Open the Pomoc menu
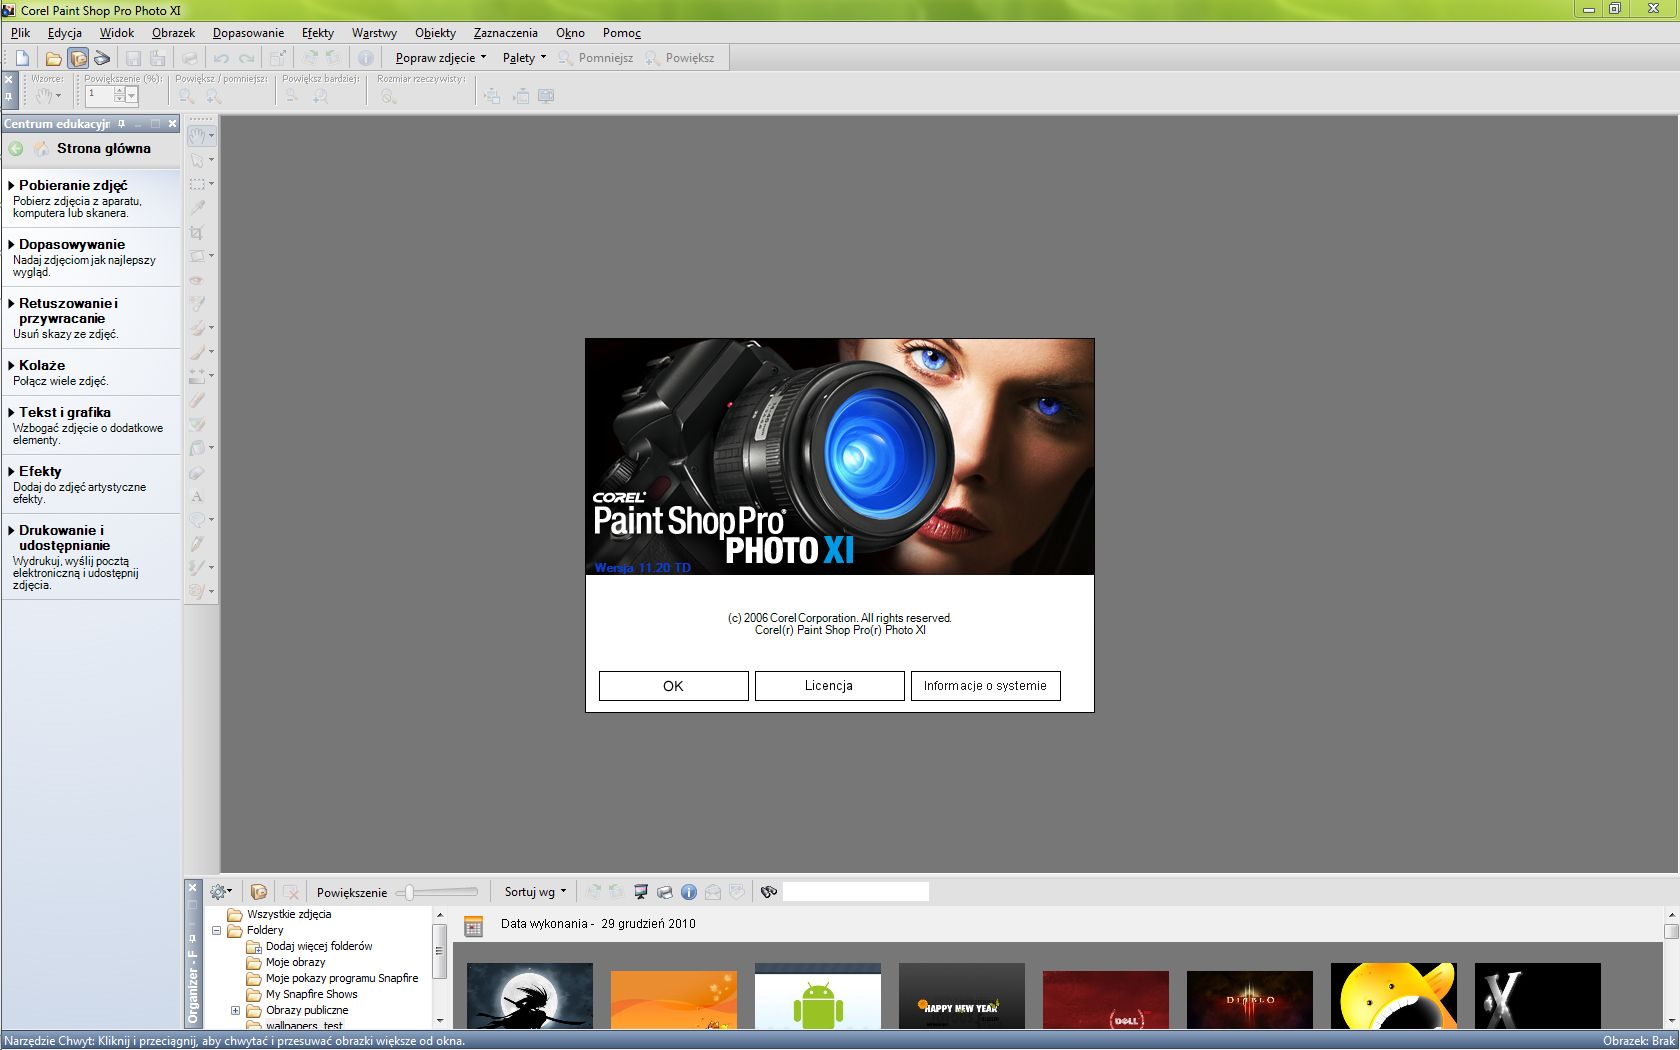1680x1050 pixels. click(x=622, y=33)
